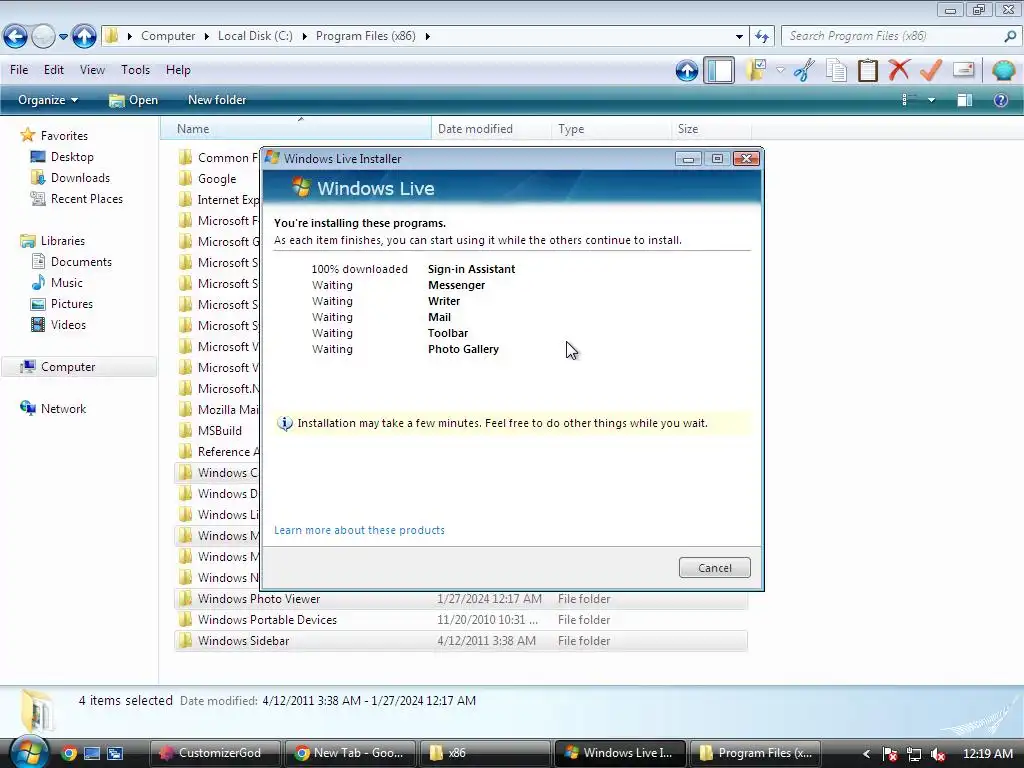1024x768 pixels.
Task: Click New folder in command bar
Action: coord(217,100)
